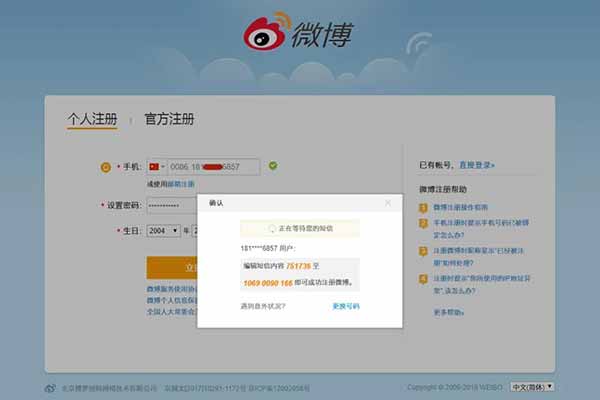Click the number 1069 0090 166 in dialog

[x=268, y=283]
